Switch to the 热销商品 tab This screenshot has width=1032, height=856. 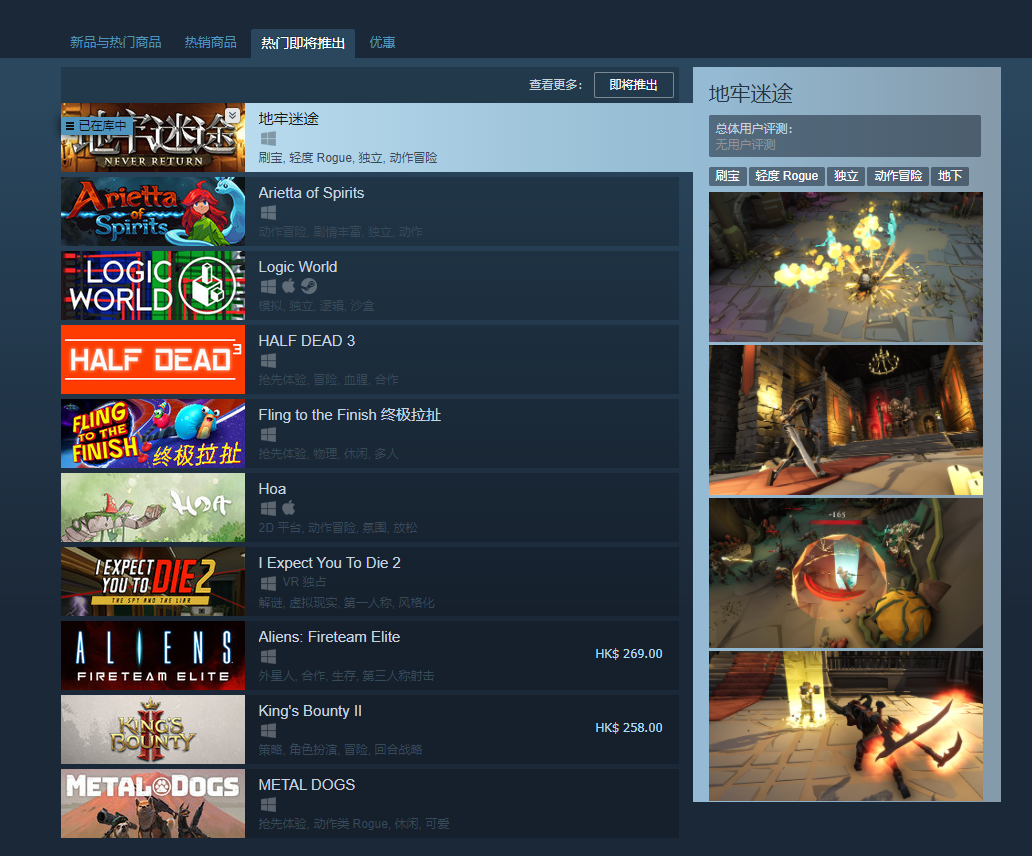click(211, 43)
